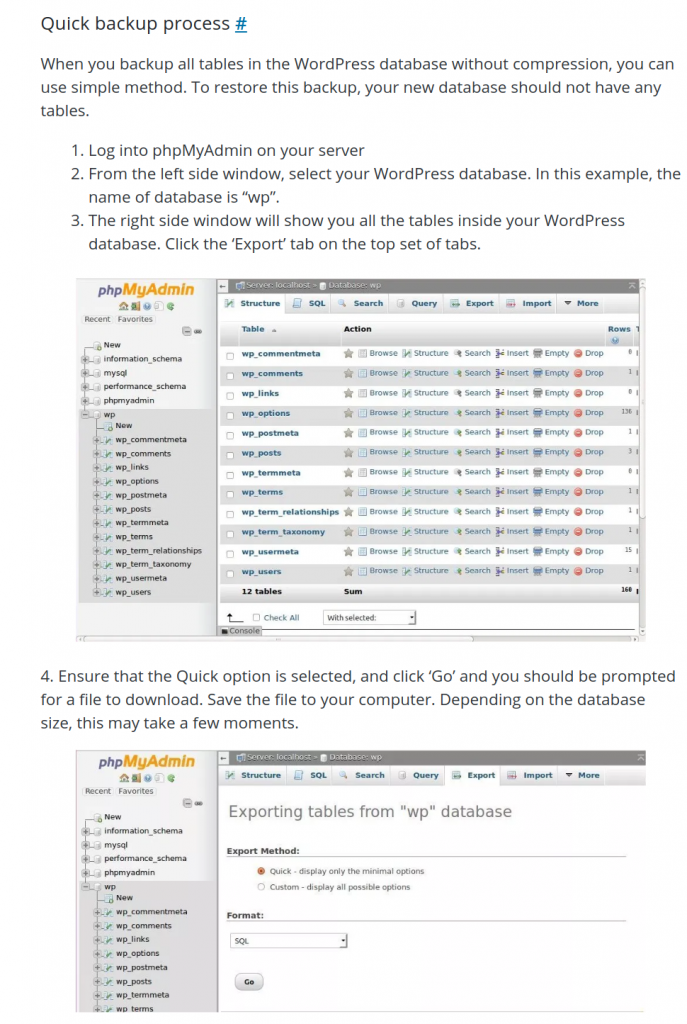This screenshot has height=1024, width=687.
Task: Select the Custom export method radio button
Action: [x=261, y=887]
